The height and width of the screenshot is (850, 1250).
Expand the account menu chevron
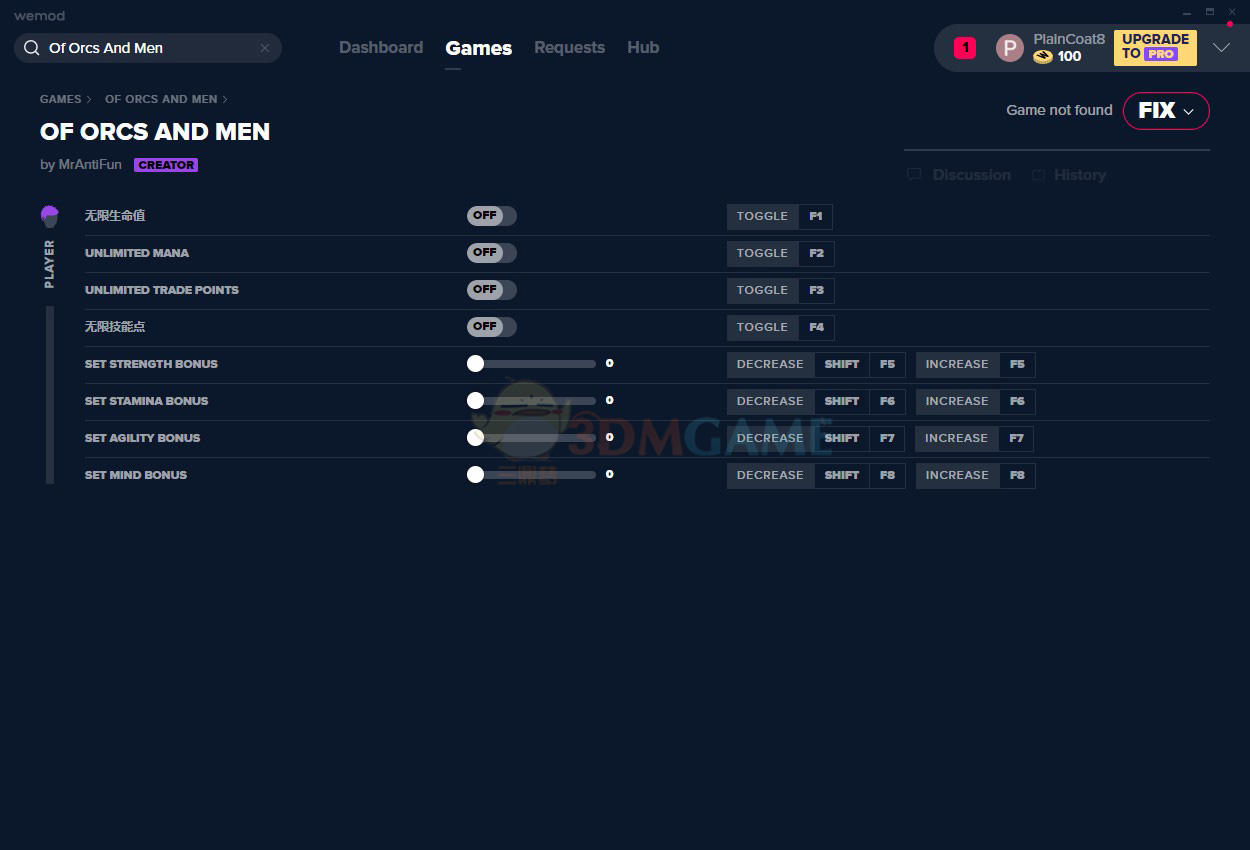tap(1222, 48)
